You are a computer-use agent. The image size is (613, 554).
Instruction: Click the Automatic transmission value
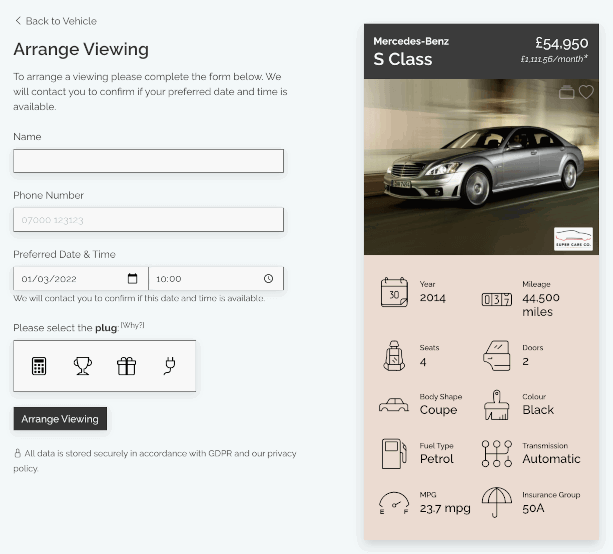tap(551, 459)
